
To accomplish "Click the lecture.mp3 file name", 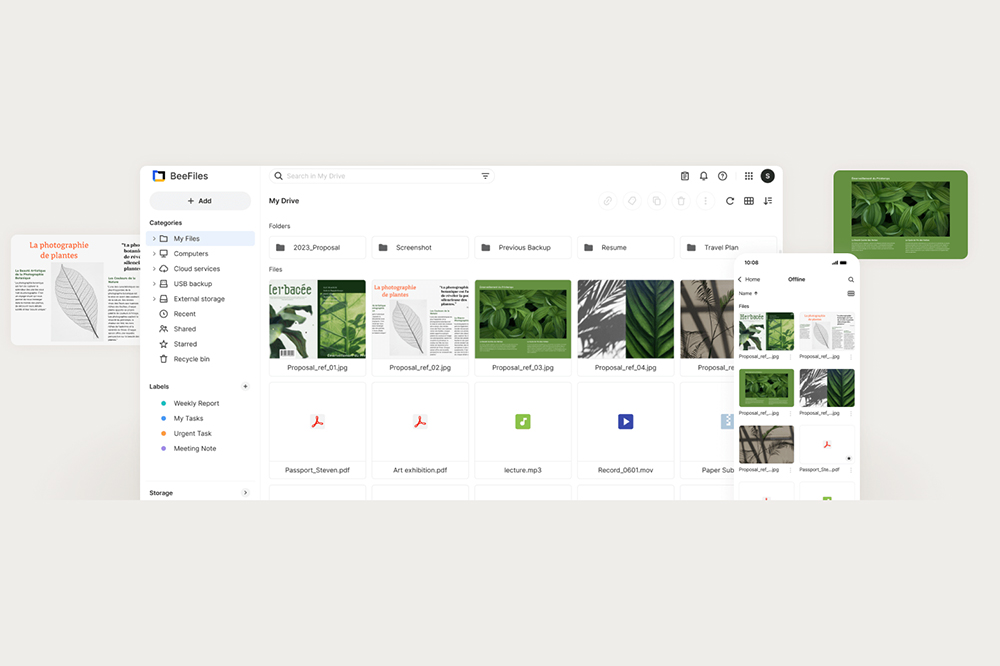I will (x=522, y=470).
